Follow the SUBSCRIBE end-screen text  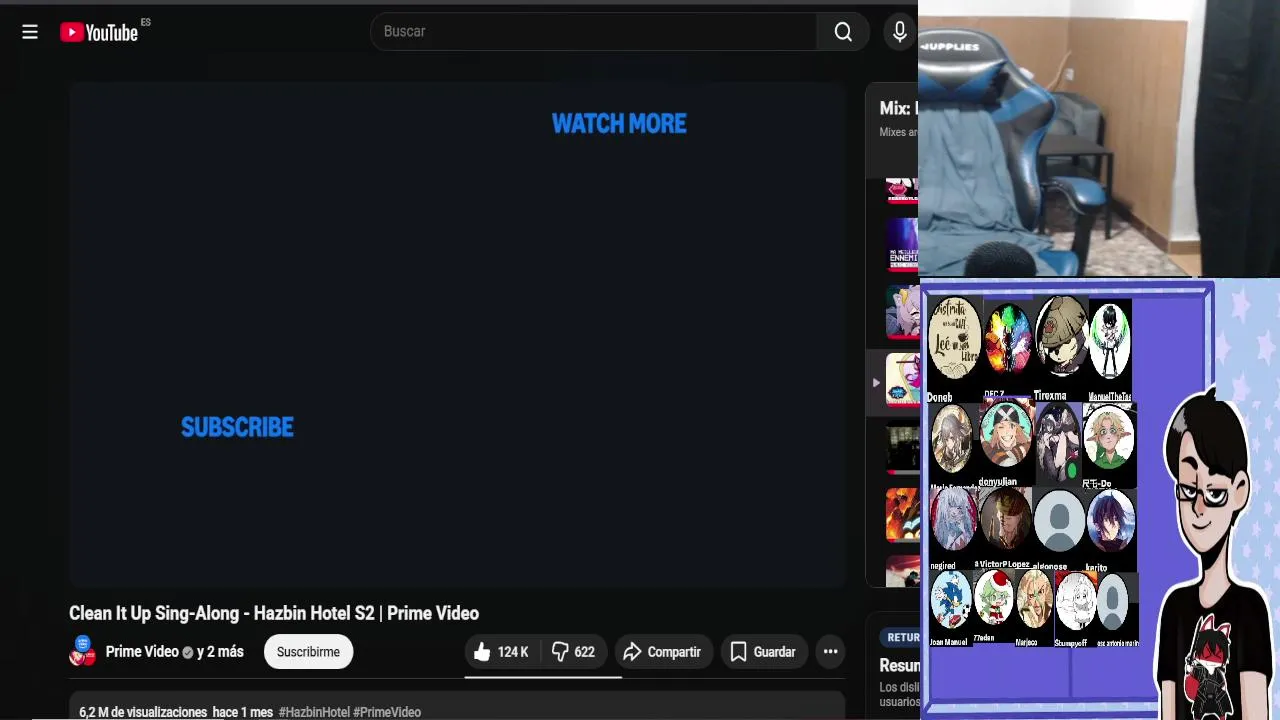[x=237, y=427]
